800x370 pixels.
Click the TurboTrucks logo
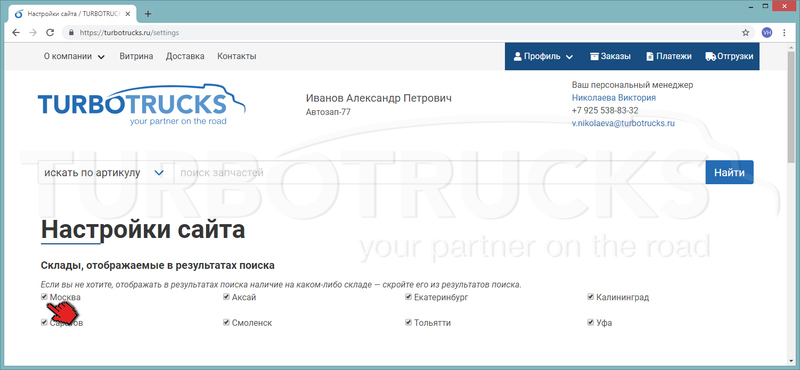coord(141,105)
